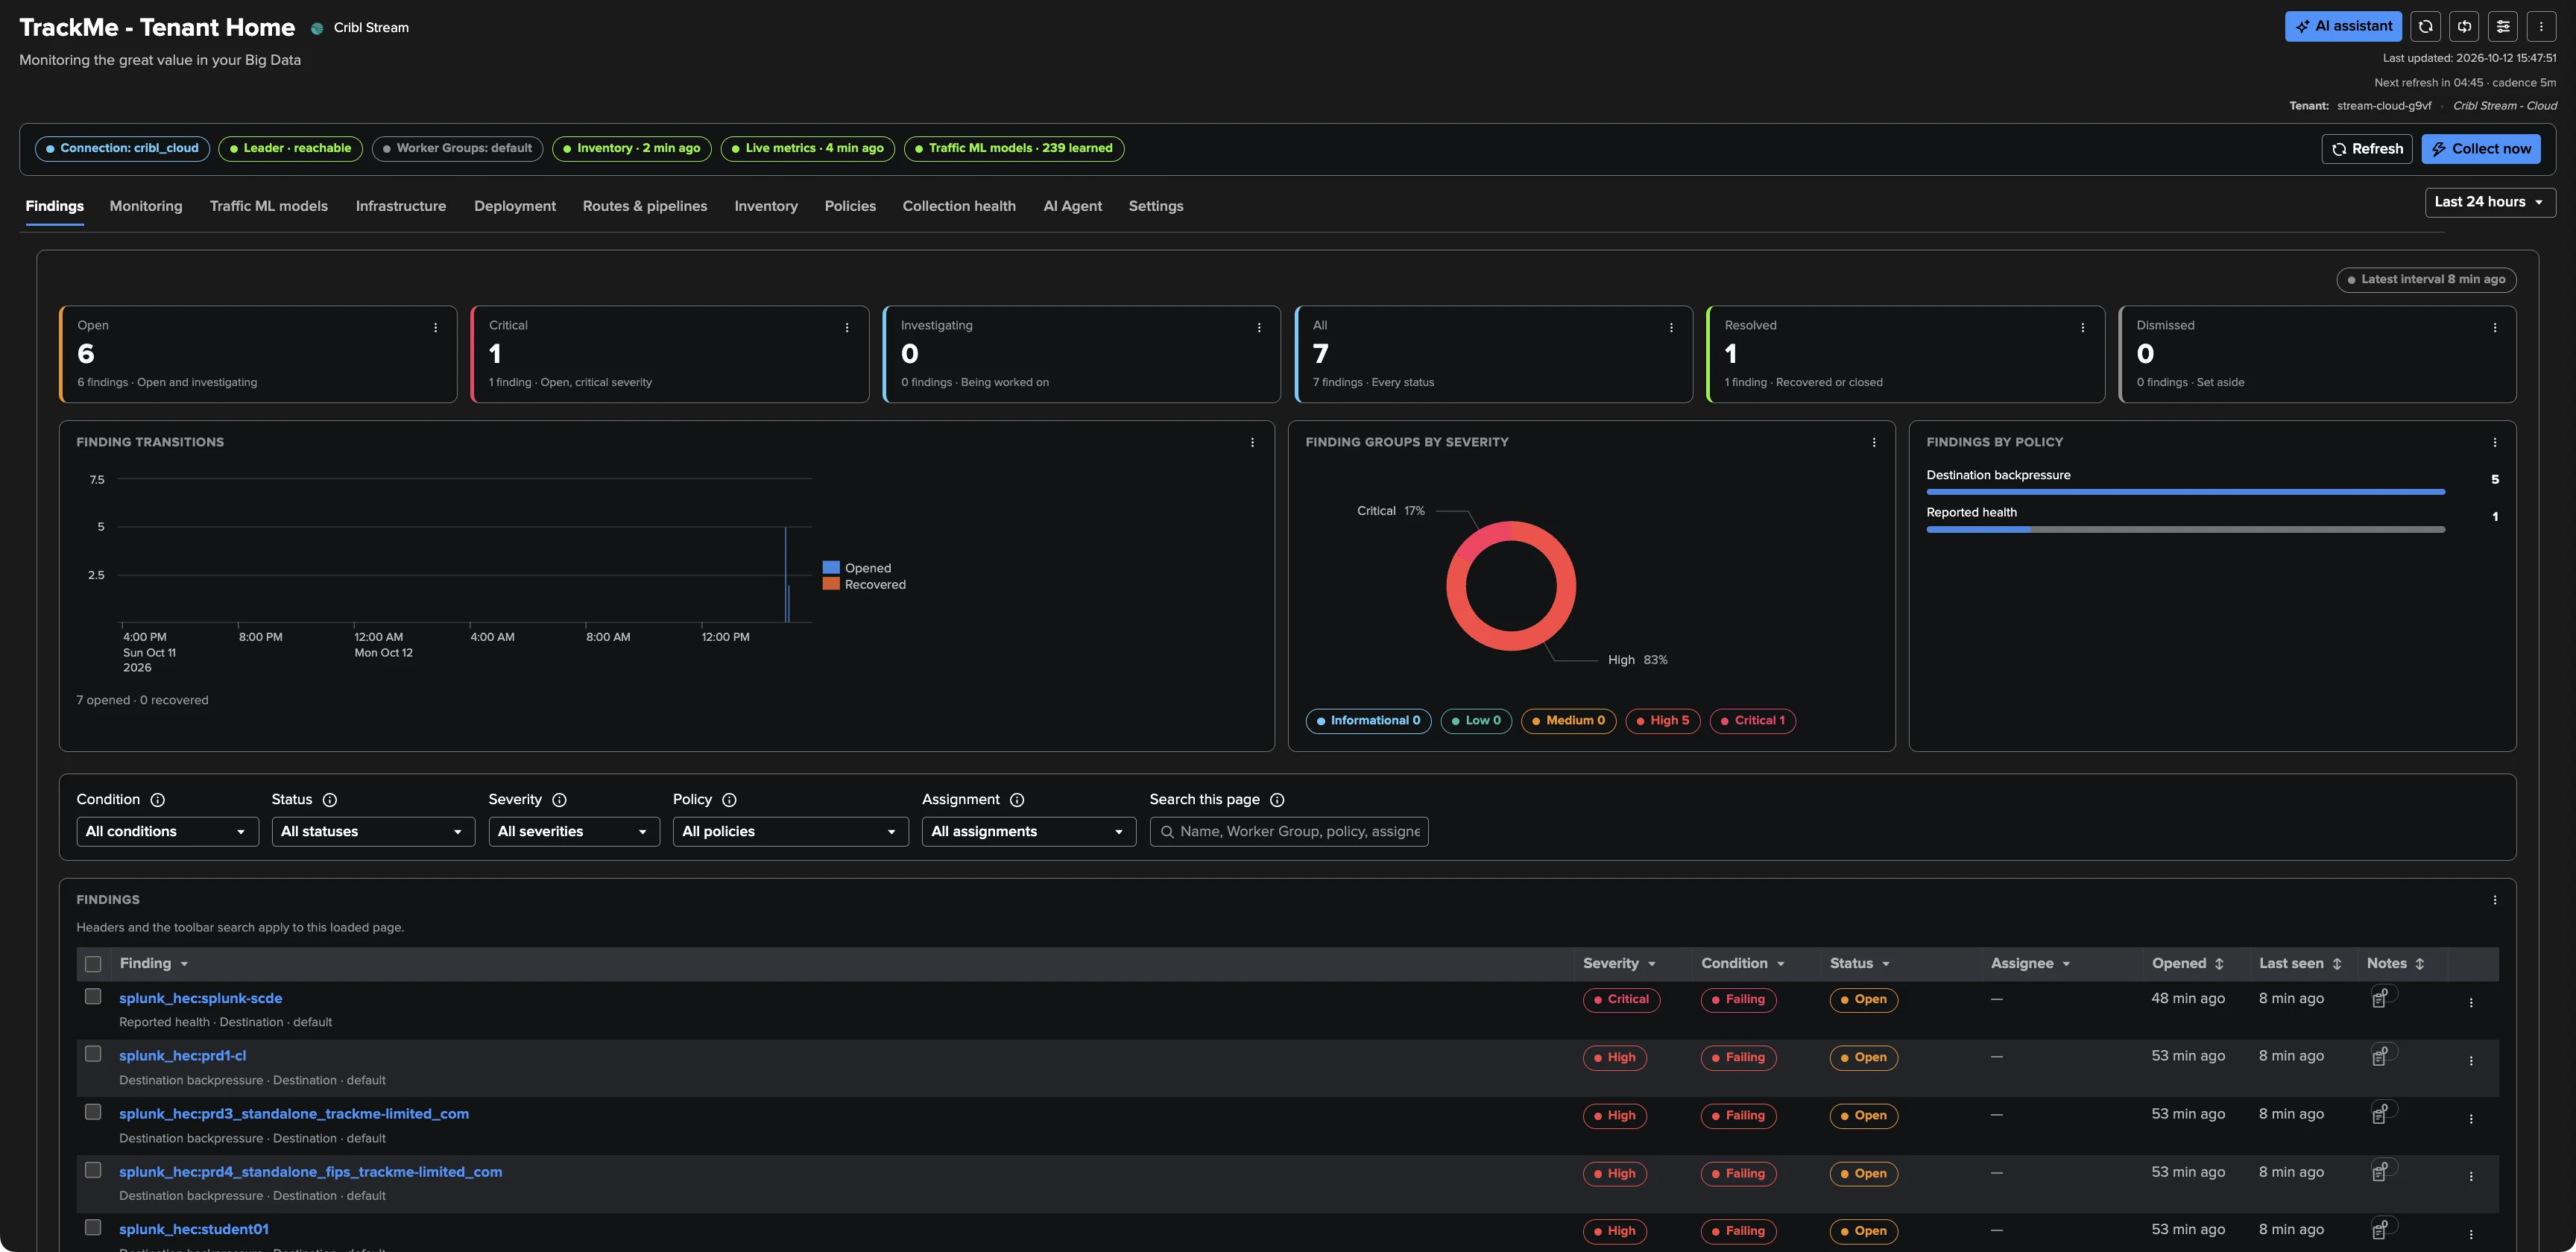
Task: Open the header kebab menu at top right
Action: (x=2541, y=26)
